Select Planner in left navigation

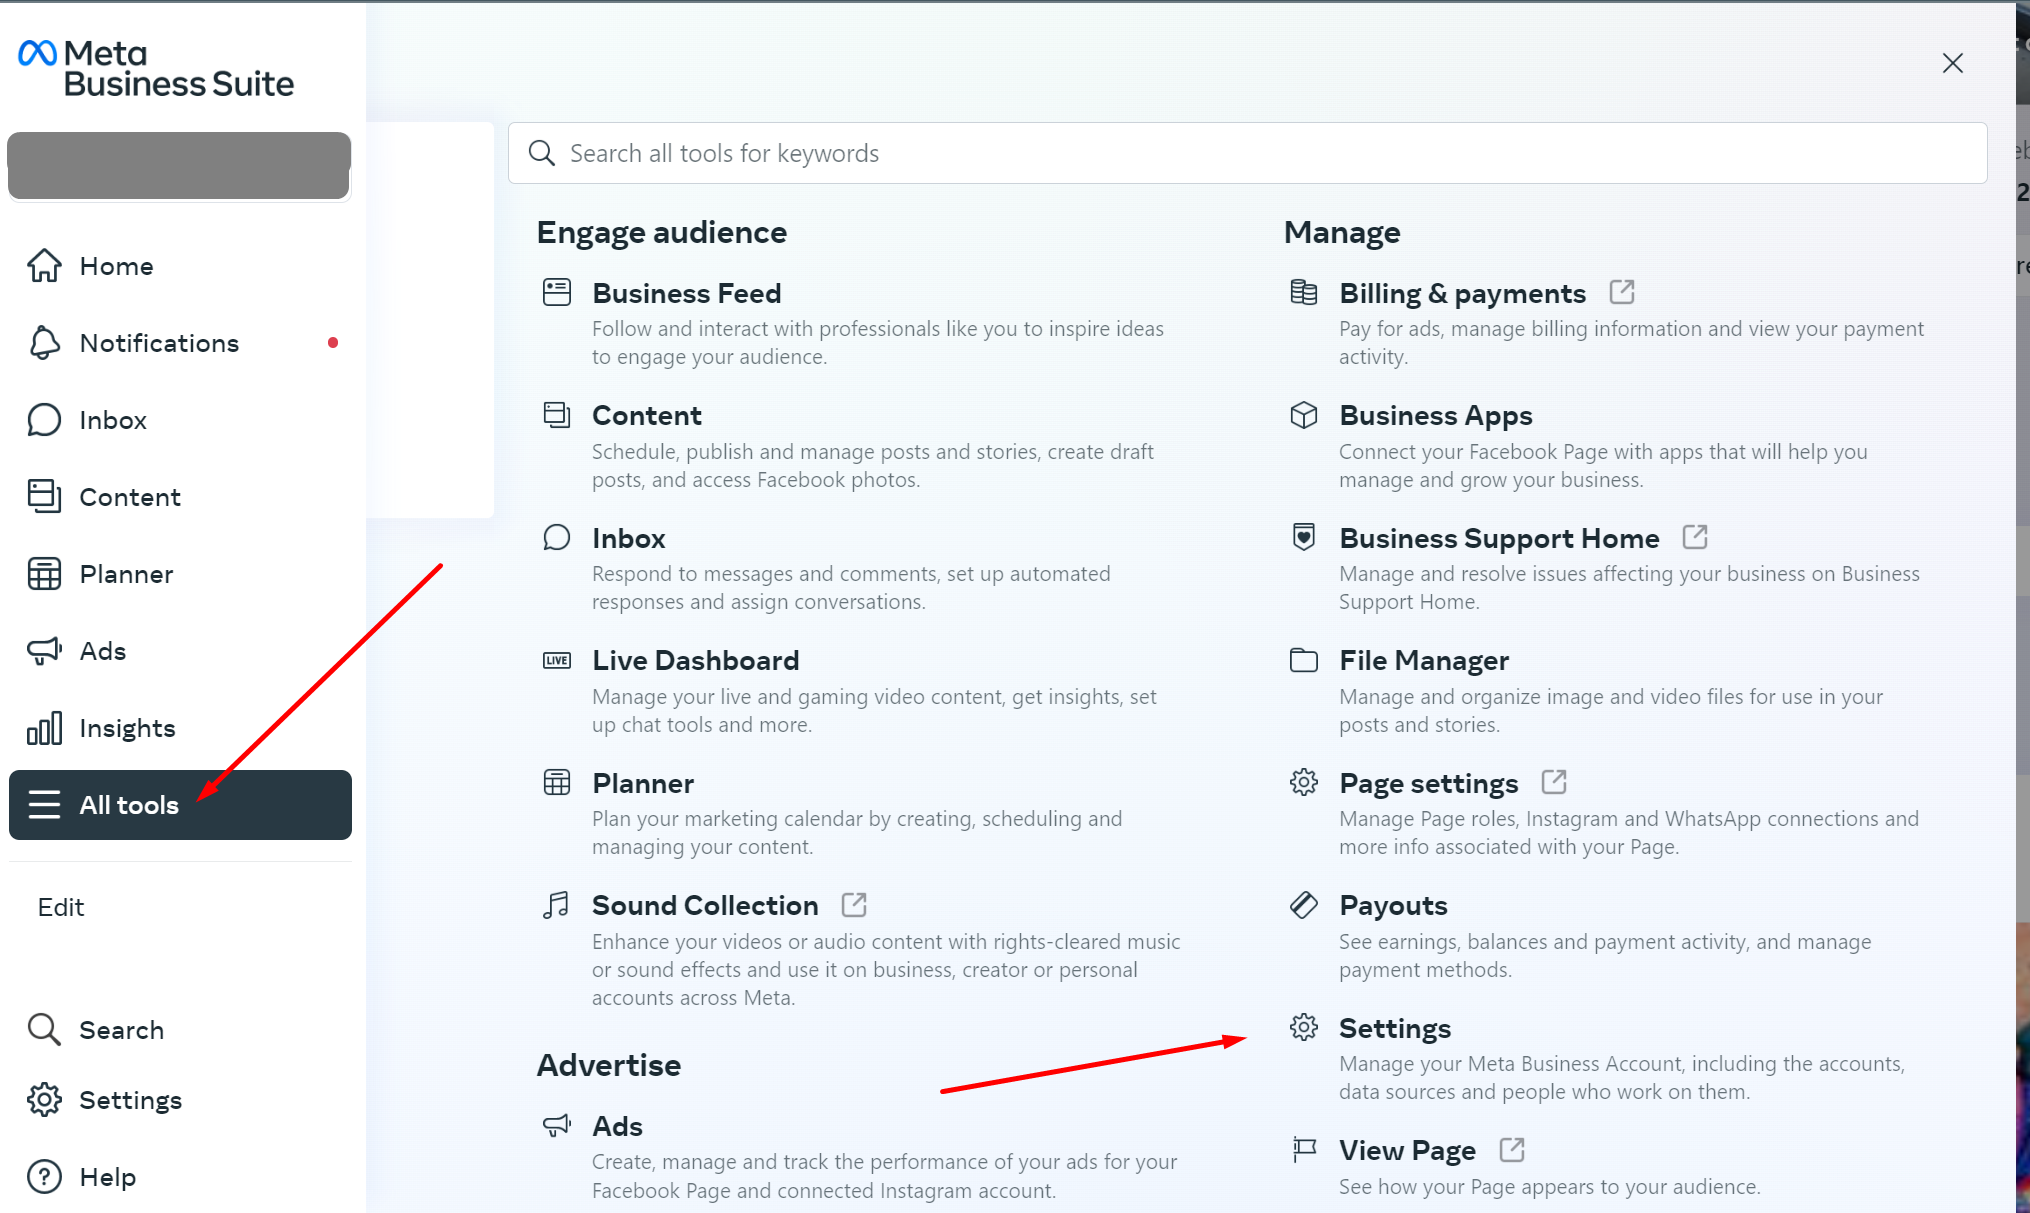180,574
